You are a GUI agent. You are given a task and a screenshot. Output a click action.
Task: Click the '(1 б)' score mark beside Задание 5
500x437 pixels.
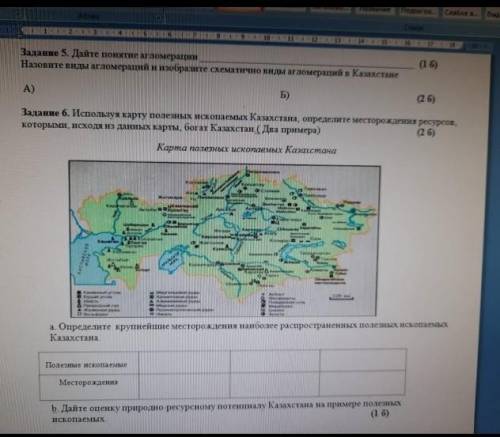tap(428, 64)
